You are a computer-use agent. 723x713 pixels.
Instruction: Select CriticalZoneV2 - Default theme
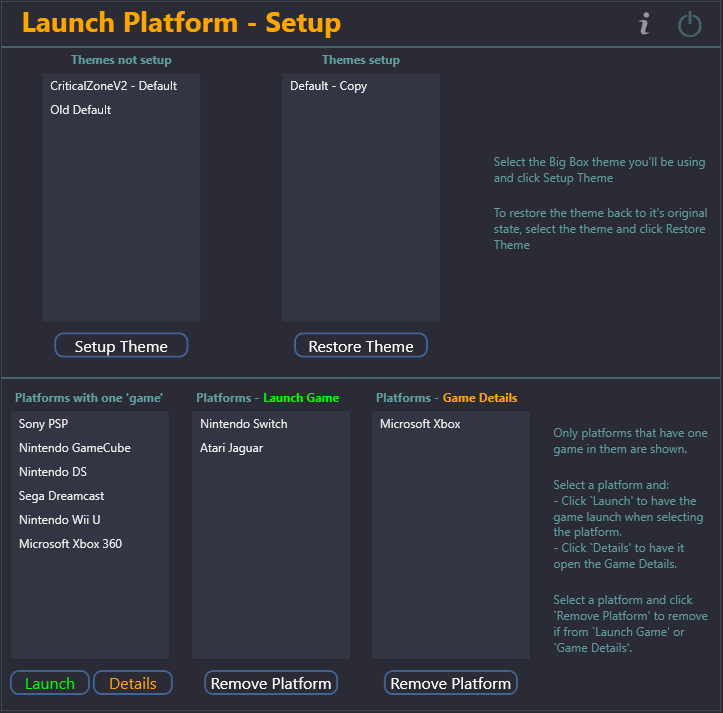tap(114, 86)
